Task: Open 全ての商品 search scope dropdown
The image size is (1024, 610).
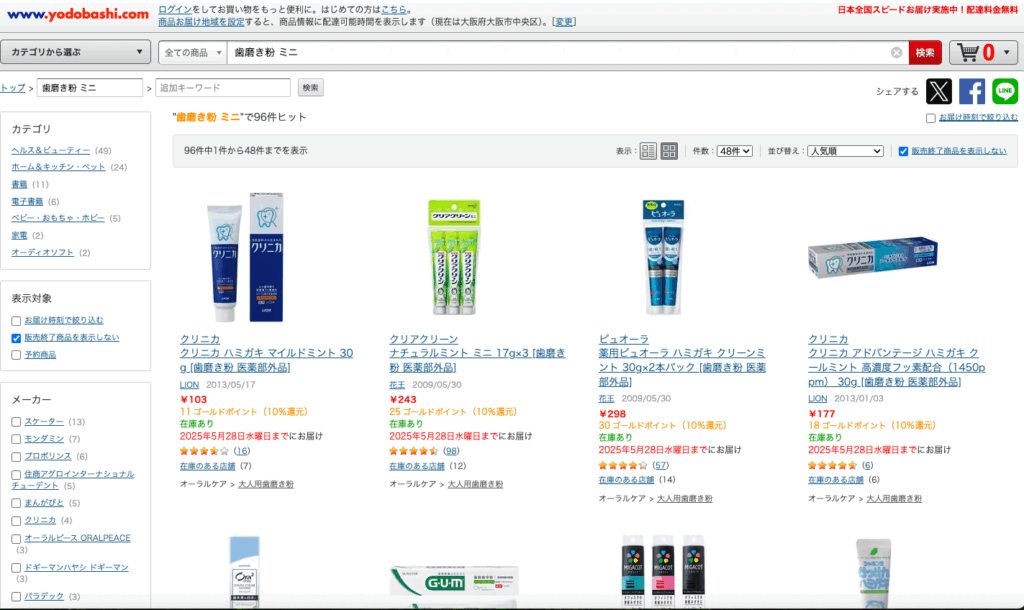Action: point(193,52)
